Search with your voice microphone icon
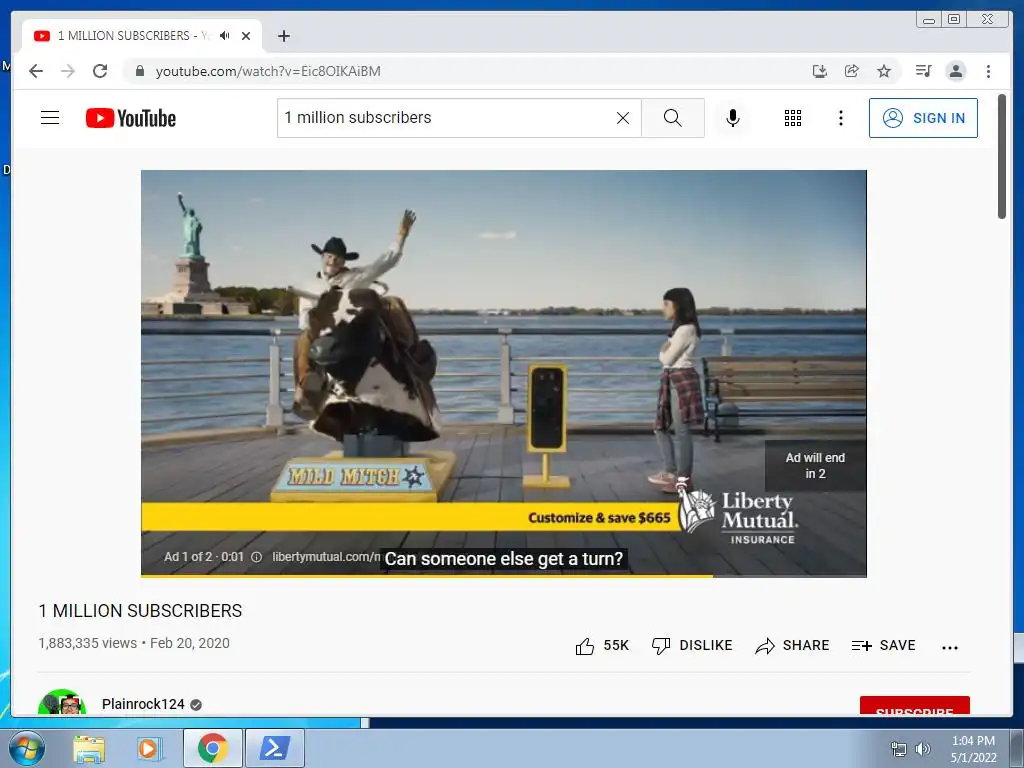Image resolution: width=1024 pixels, height=768 pixels. [733, 118]
